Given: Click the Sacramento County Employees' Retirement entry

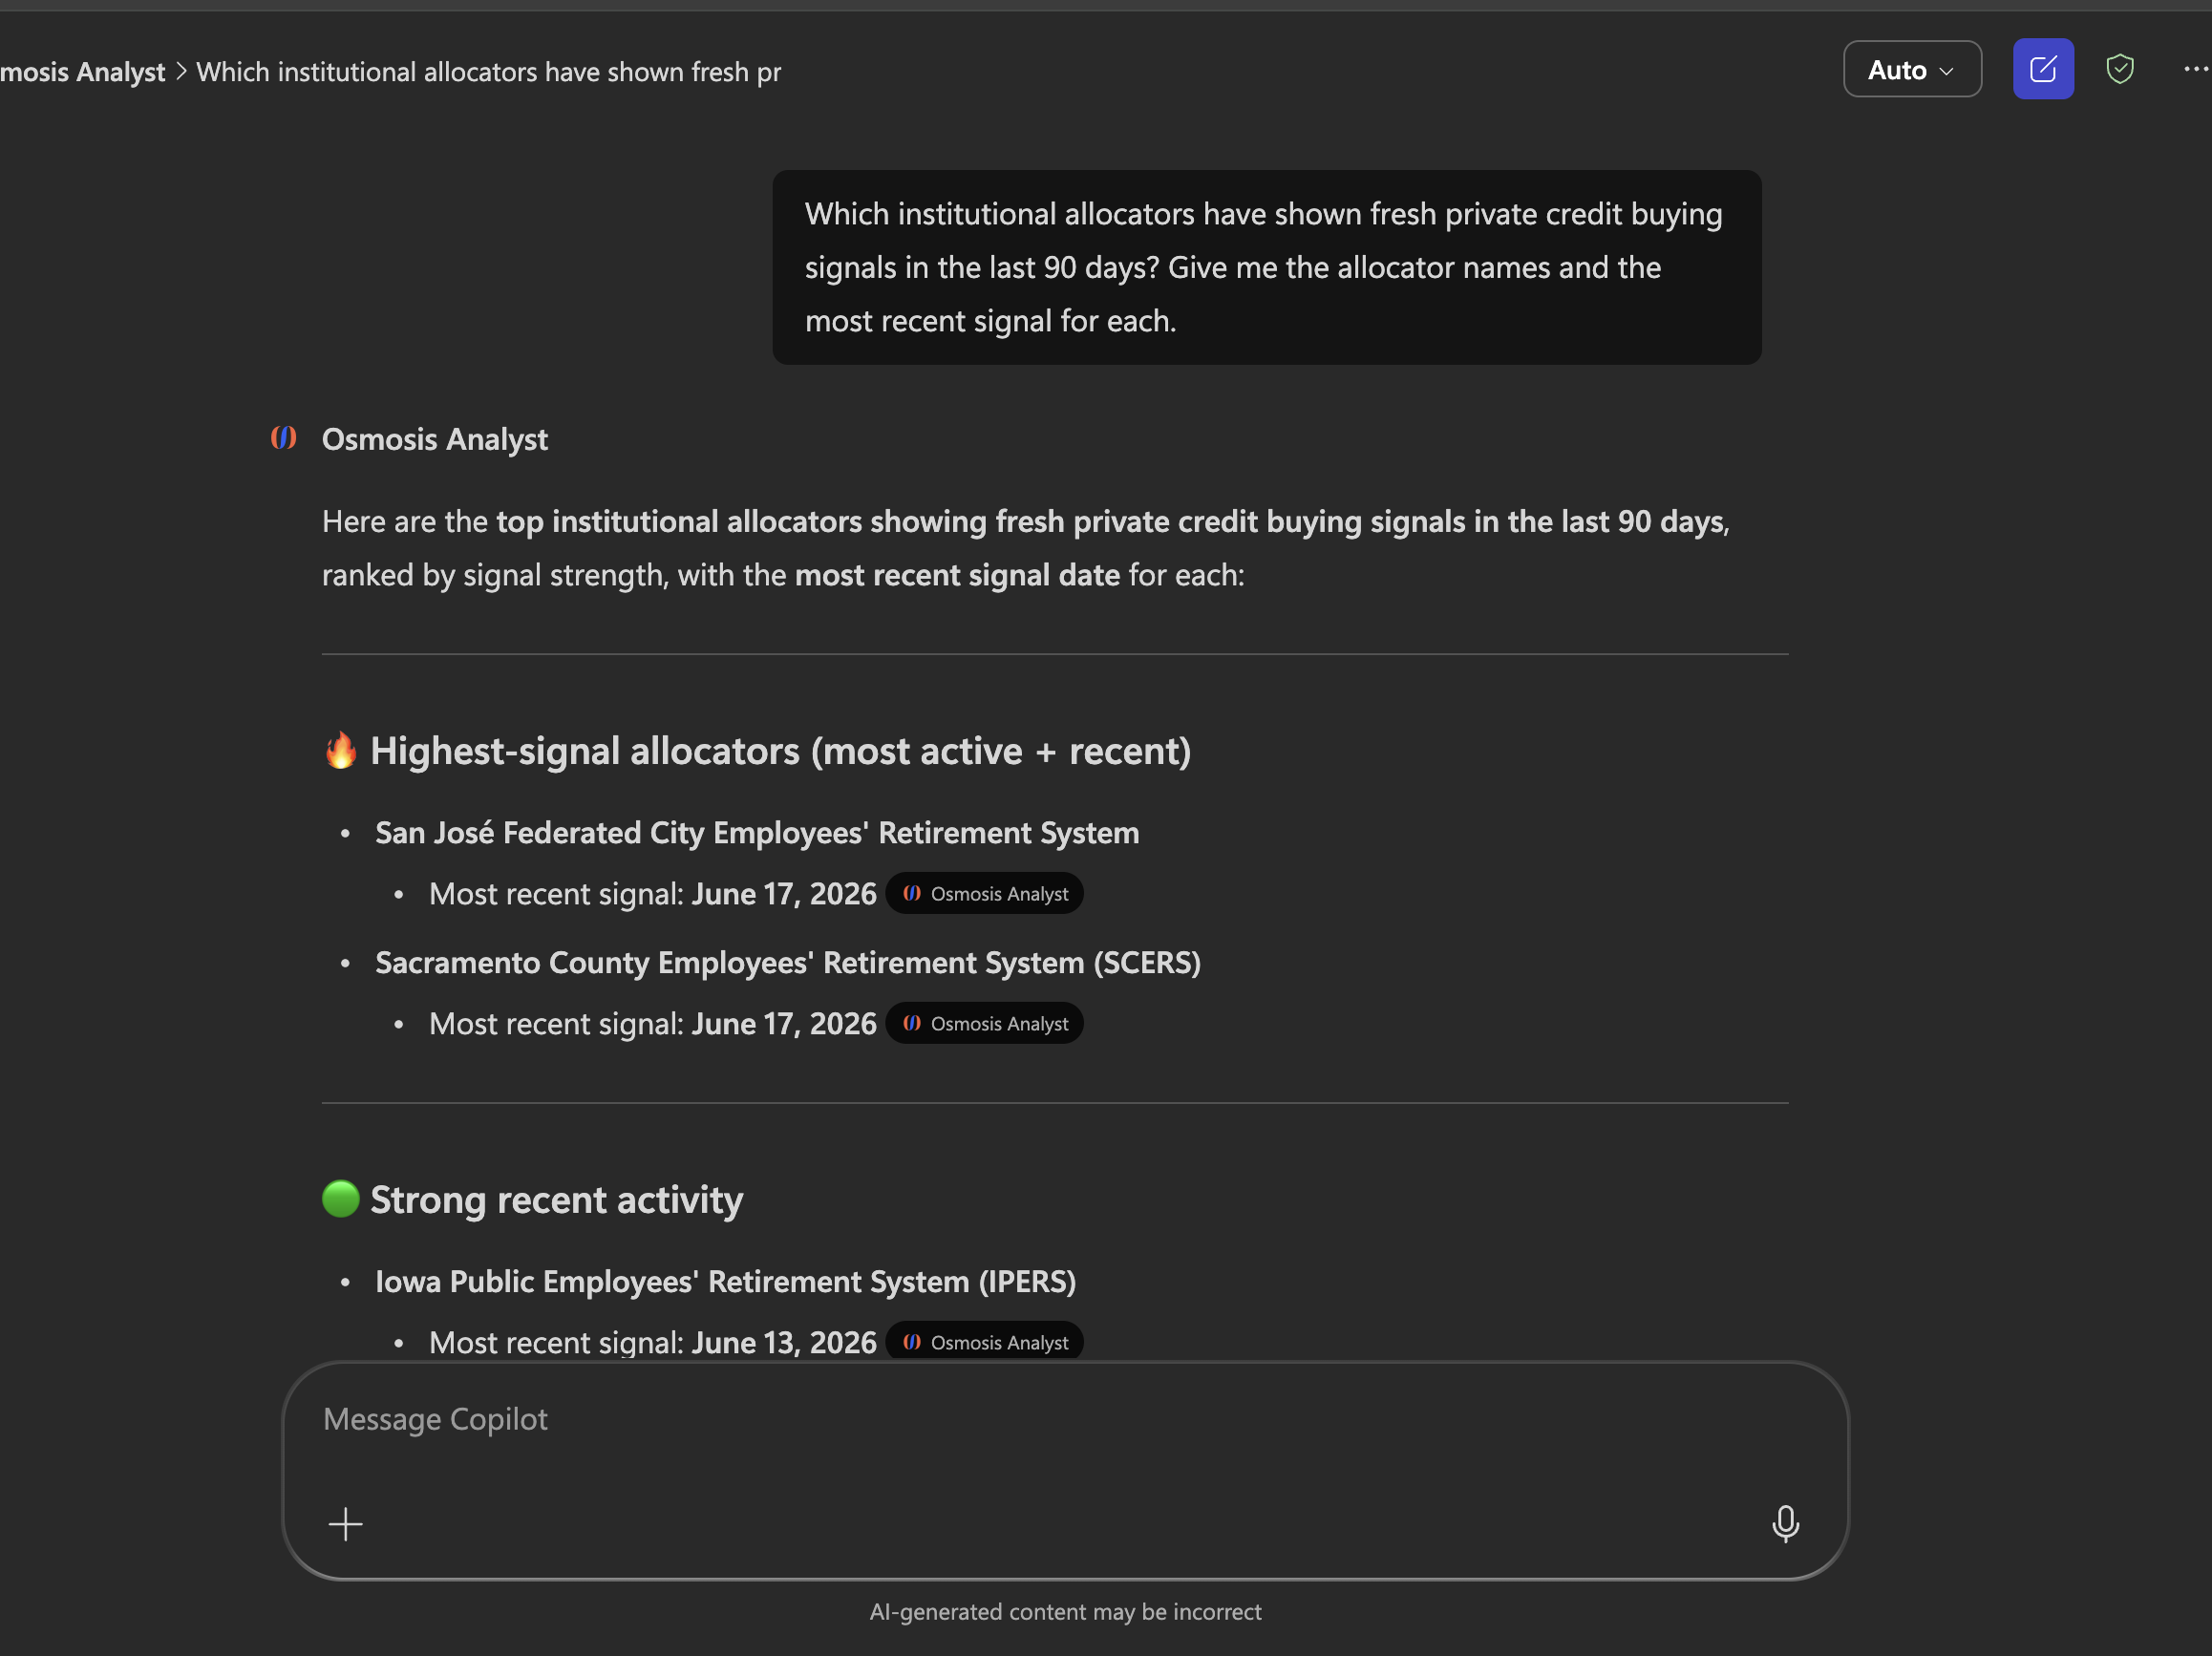Looking at the screenshot, I should [x=787, y=962].
